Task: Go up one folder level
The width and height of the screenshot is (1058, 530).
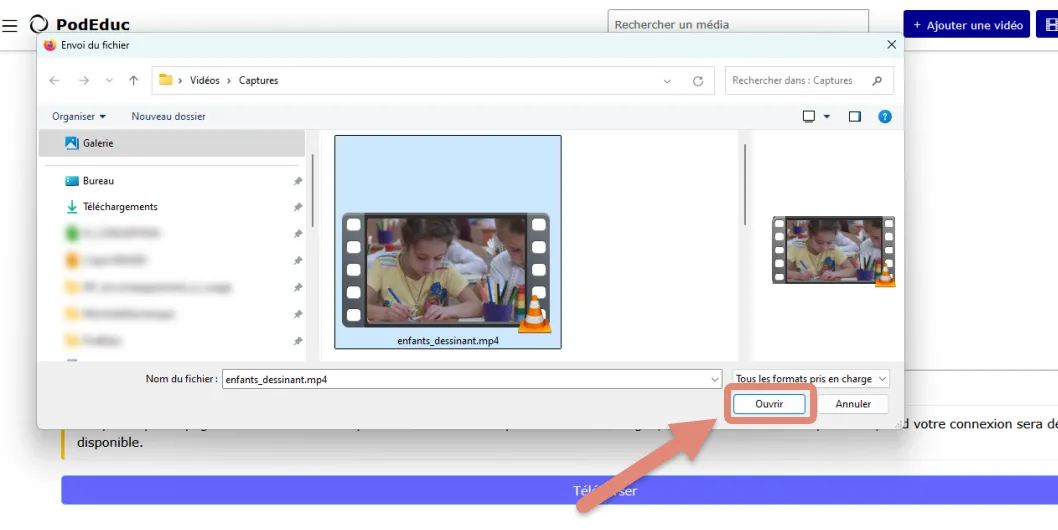Action: tap(134, 80)
